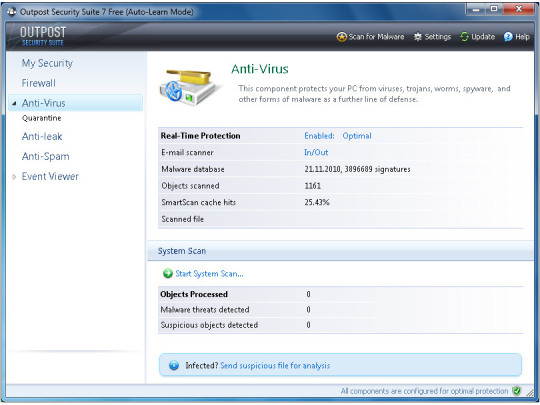Click the Scanned file row label

tap(183, 219)
